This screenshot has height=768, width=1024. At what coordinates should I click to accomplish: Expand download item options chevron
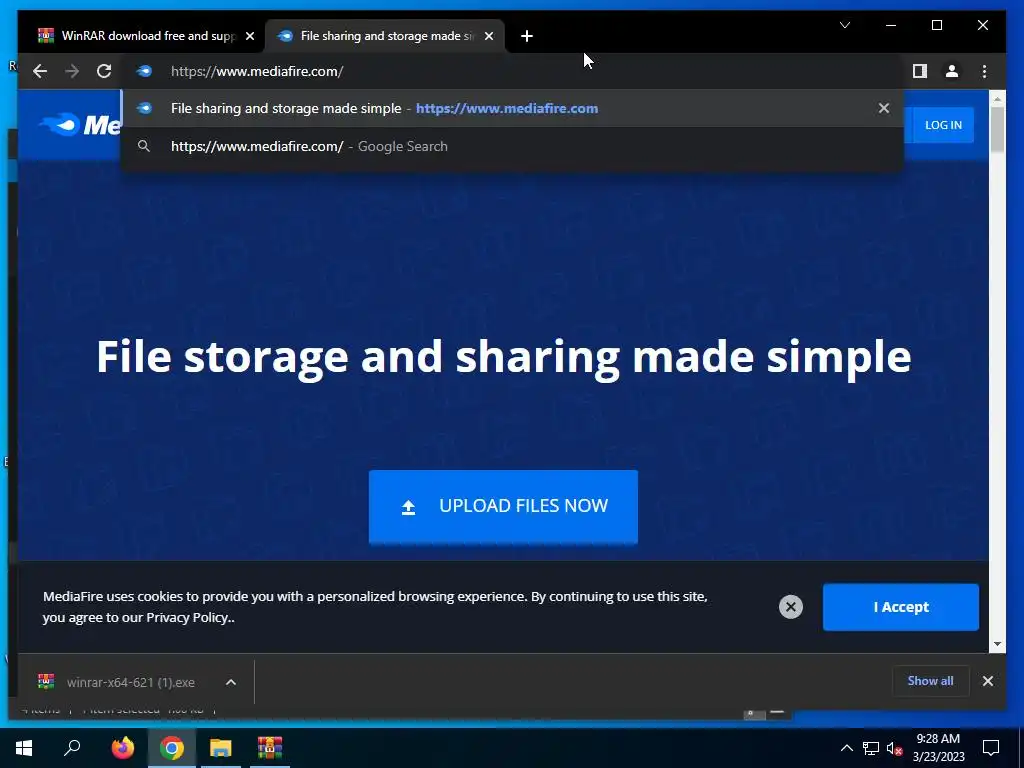231,682
